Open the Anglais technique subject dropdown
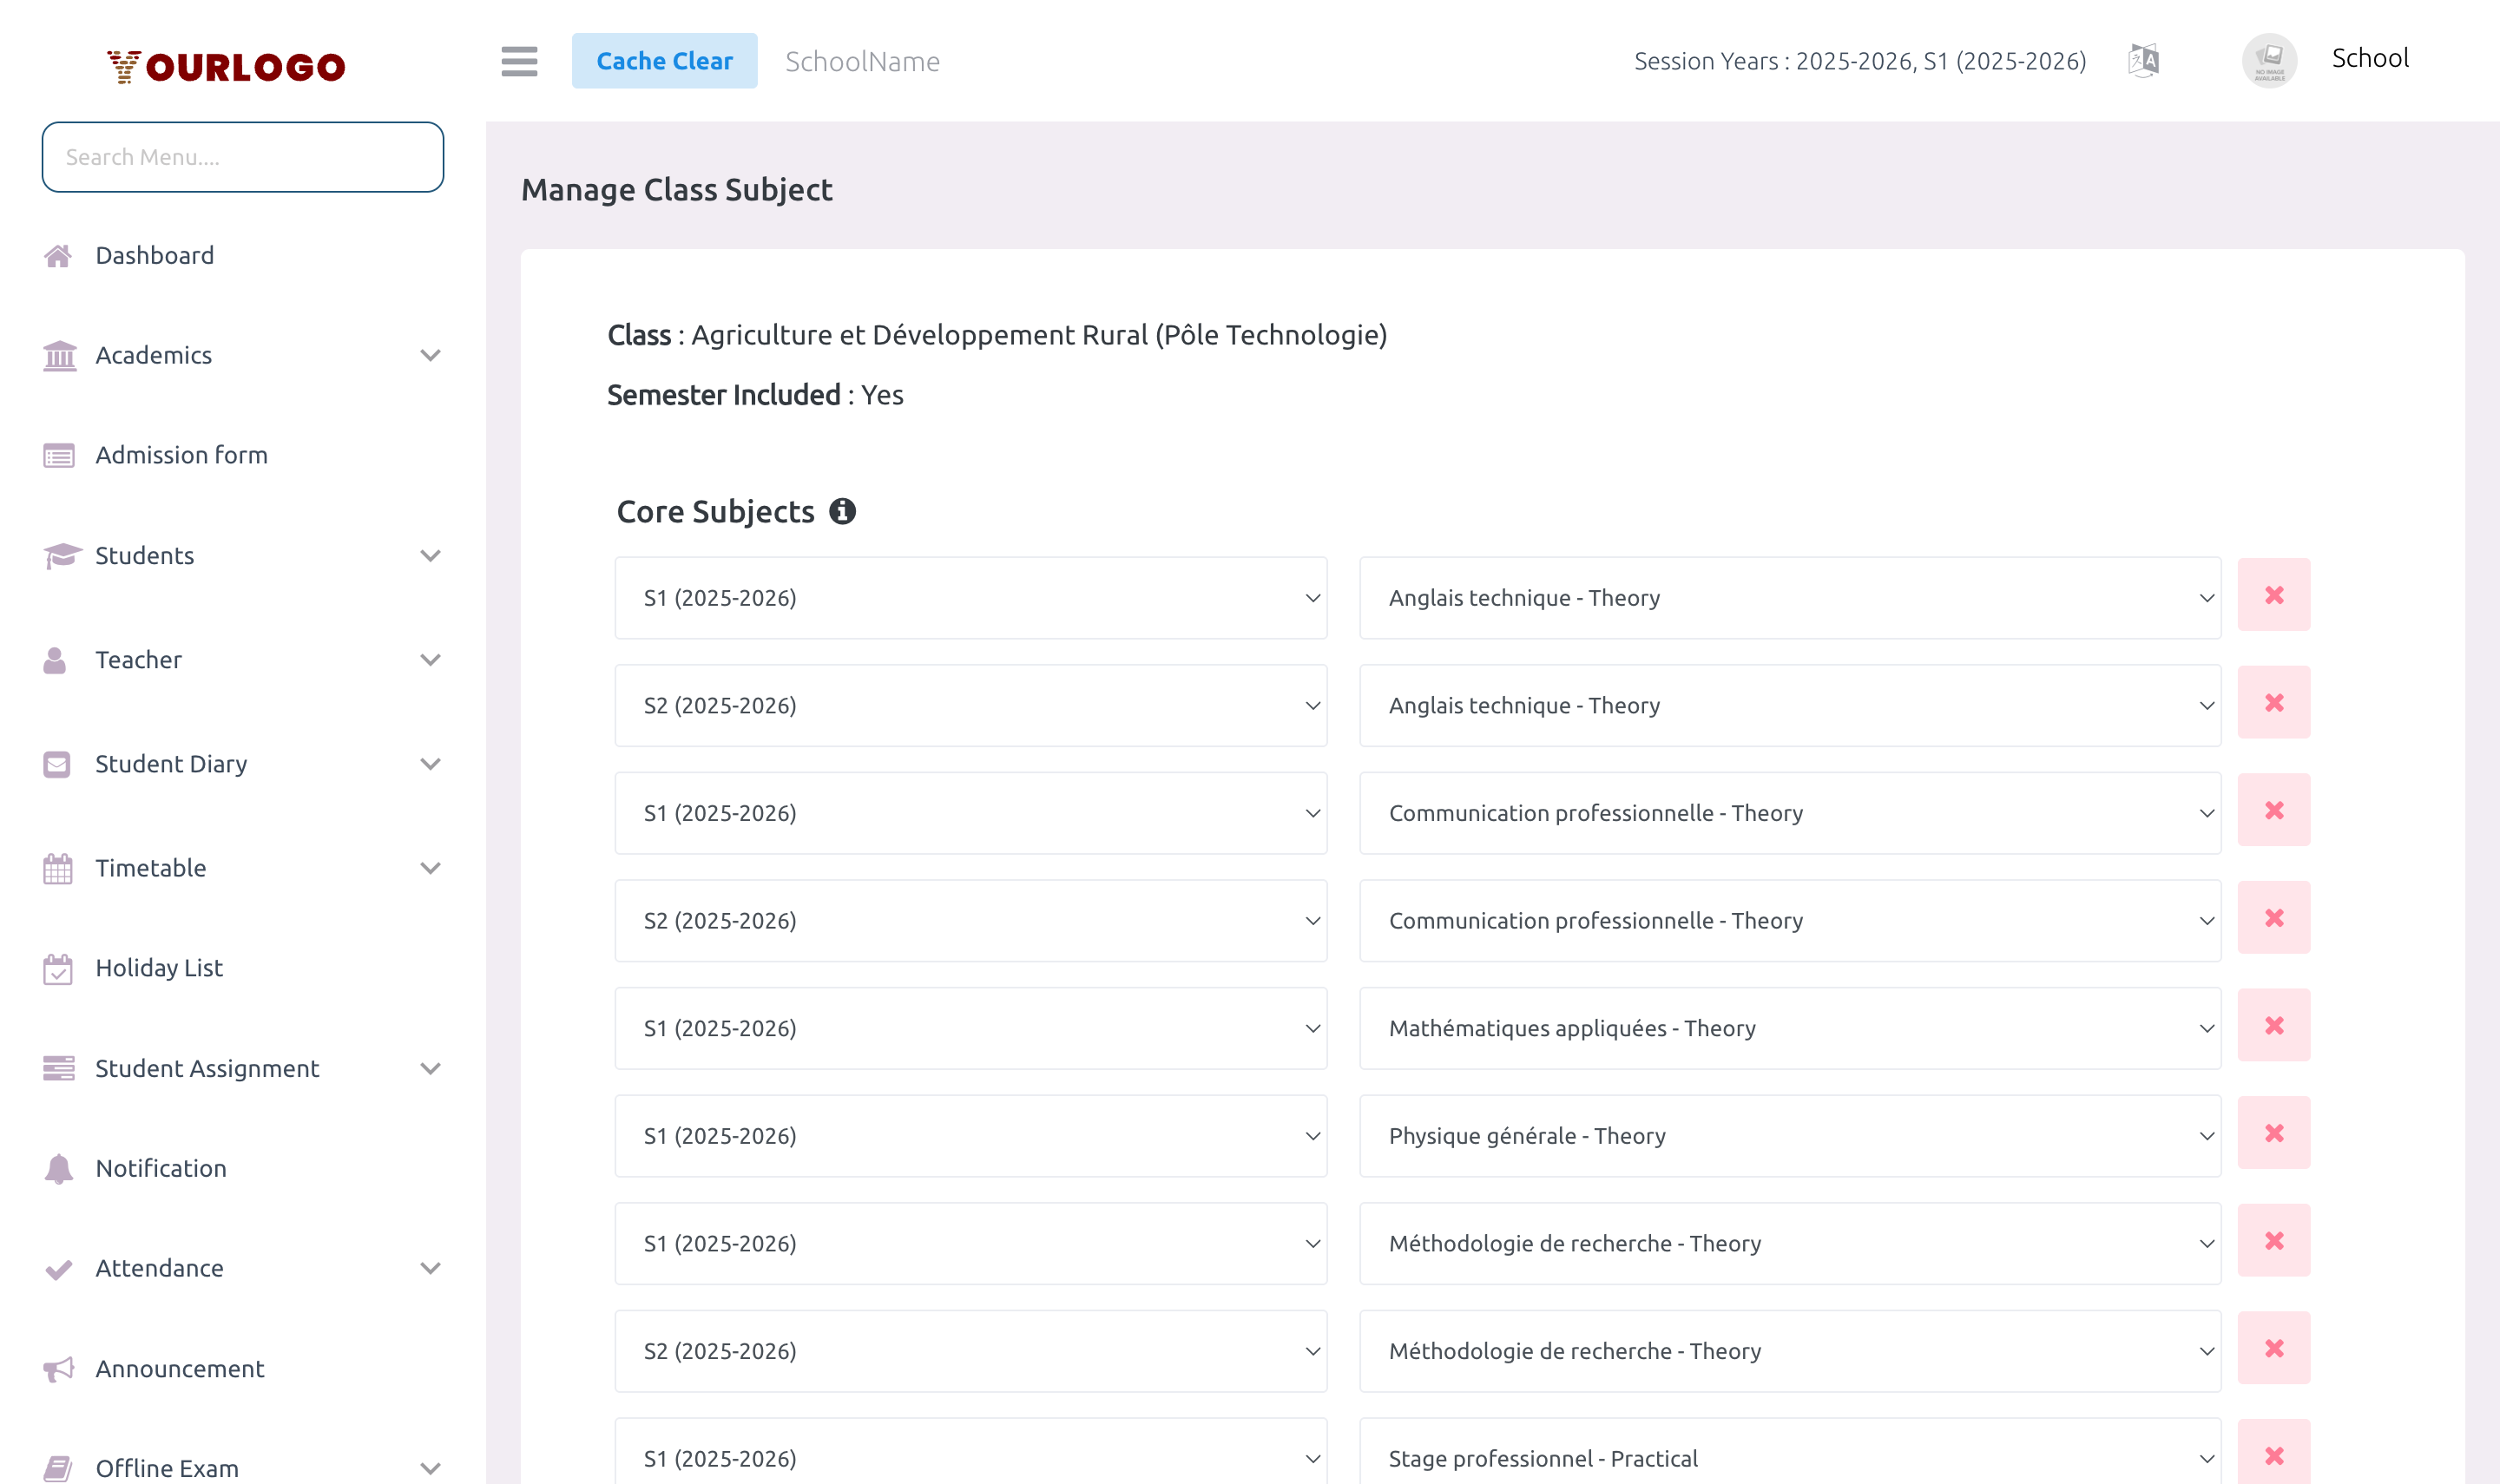The height and width of the screenshot is (1484, 2500). (x=1789, y=597)
